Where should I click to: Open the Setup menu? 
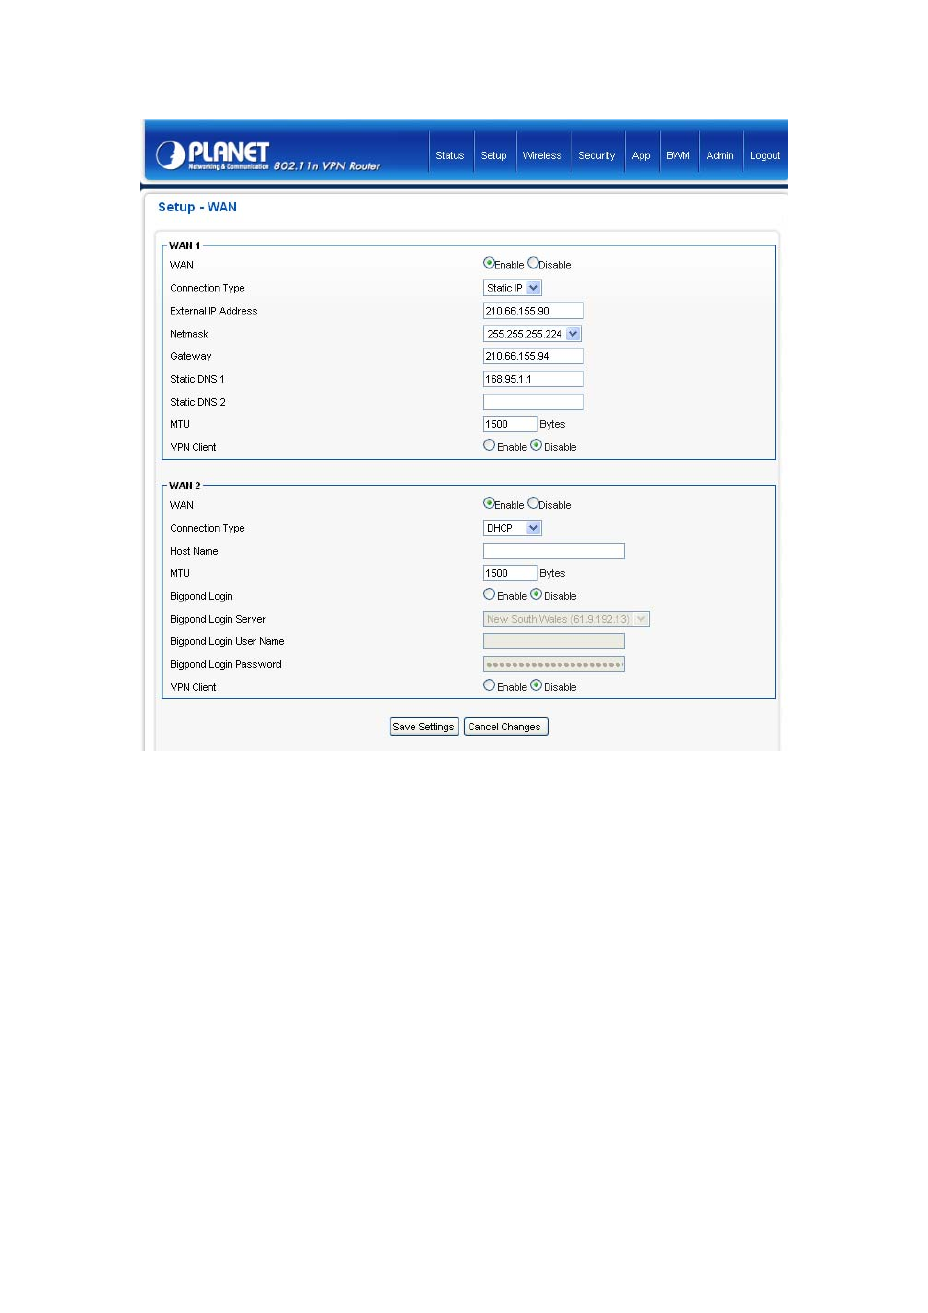pyautogui.click(x=494, y=155)
